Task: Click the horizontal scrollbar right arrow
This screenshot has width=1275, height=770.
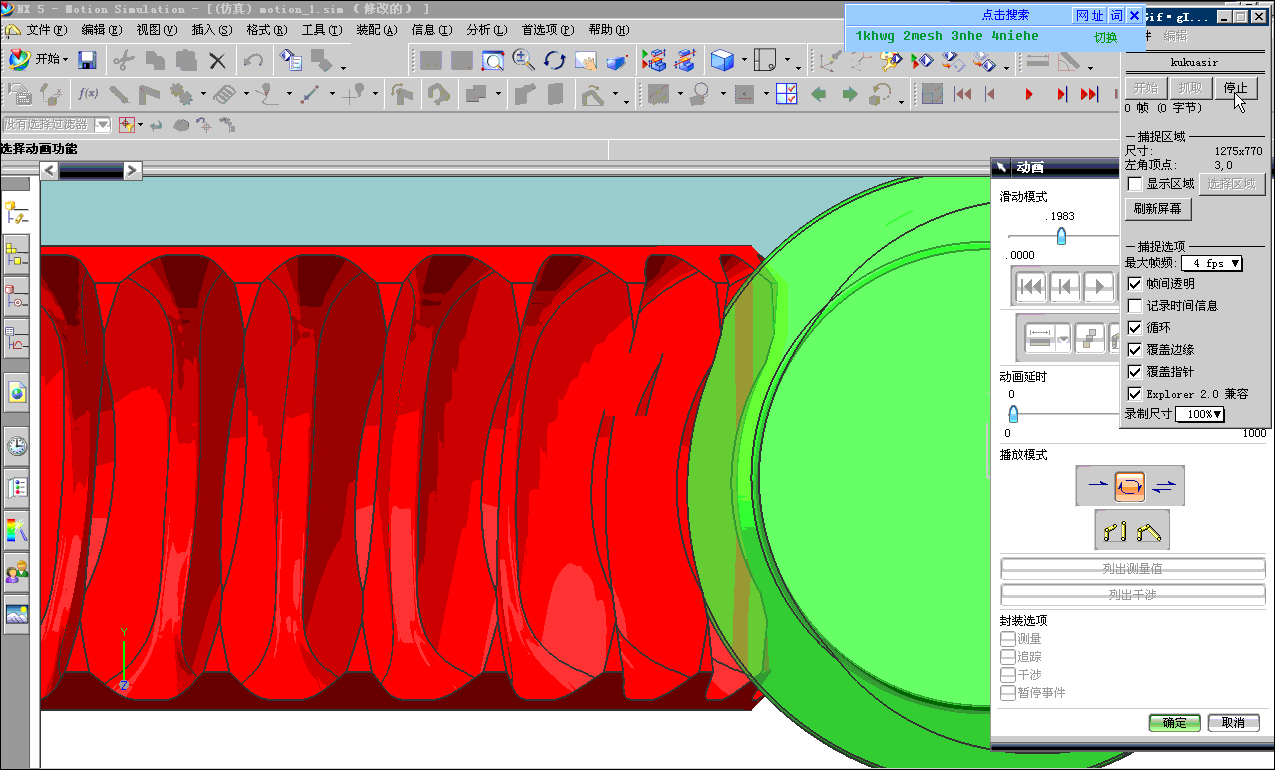Action: tap(133, 171)
